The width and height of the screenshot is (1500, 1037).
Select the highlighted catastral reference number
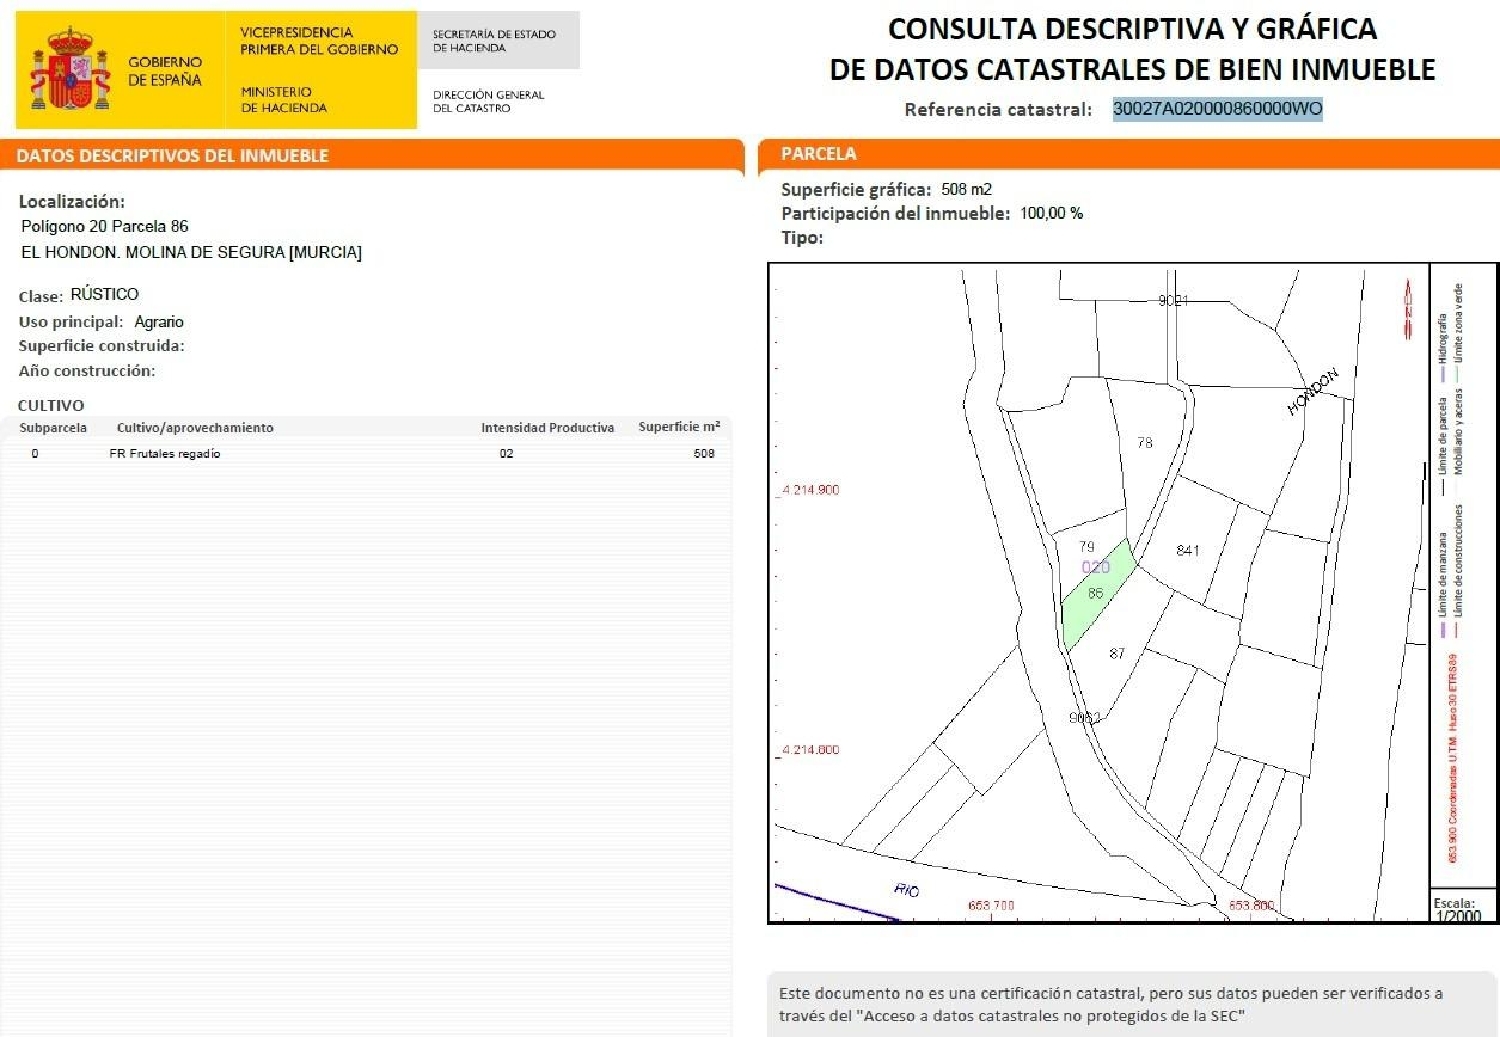point(1217,109)
